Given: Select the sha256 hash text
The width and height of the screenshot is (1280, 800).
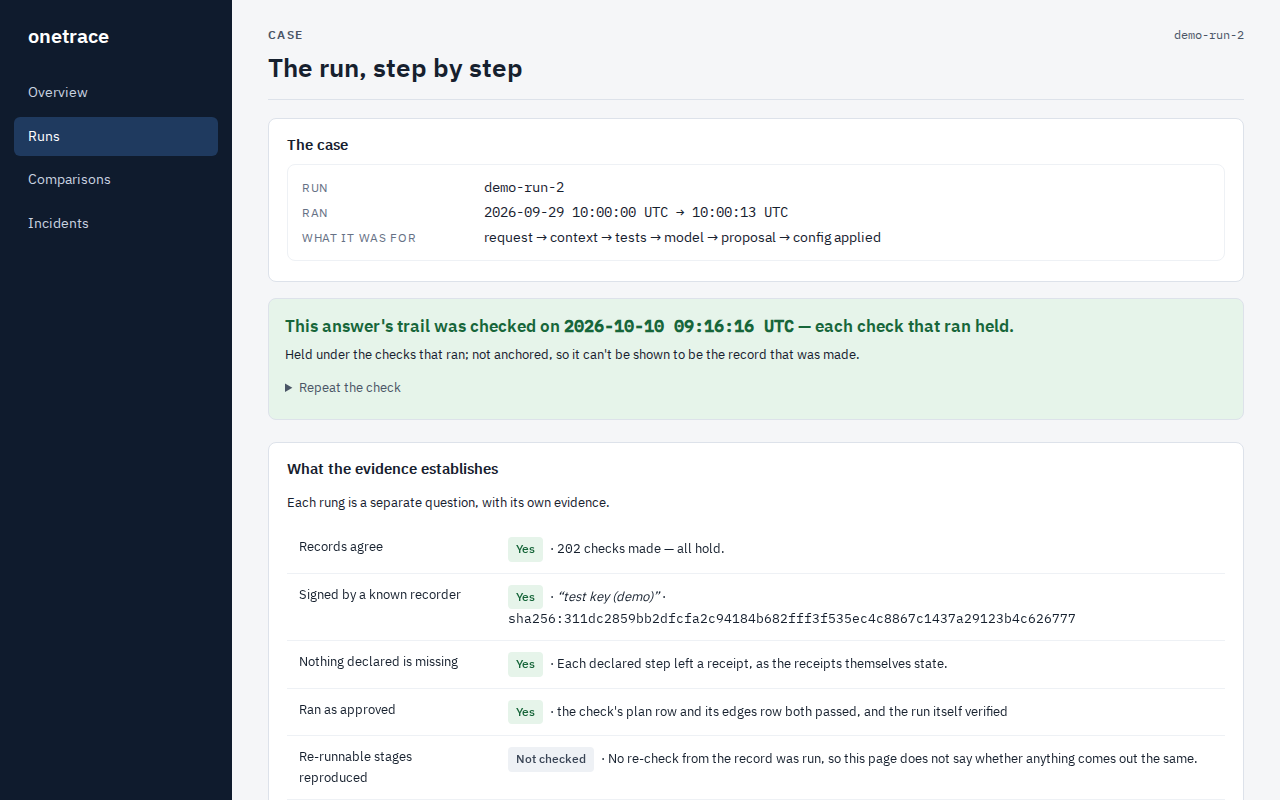Looking at the screenshot, I should [x=792, y=619].
